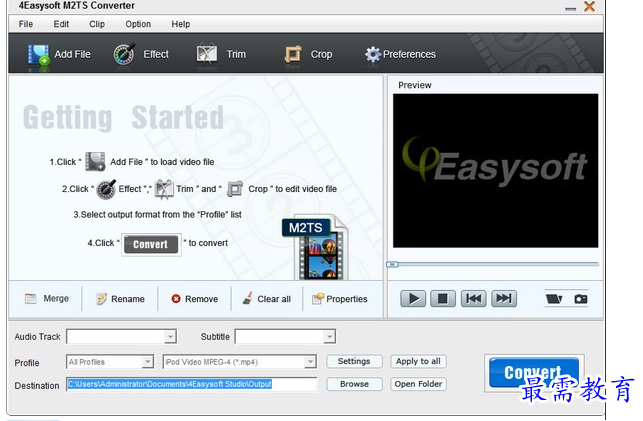Close the M2TS Converter window
This screenshot has height=421, width=643.
coord(590,7)
